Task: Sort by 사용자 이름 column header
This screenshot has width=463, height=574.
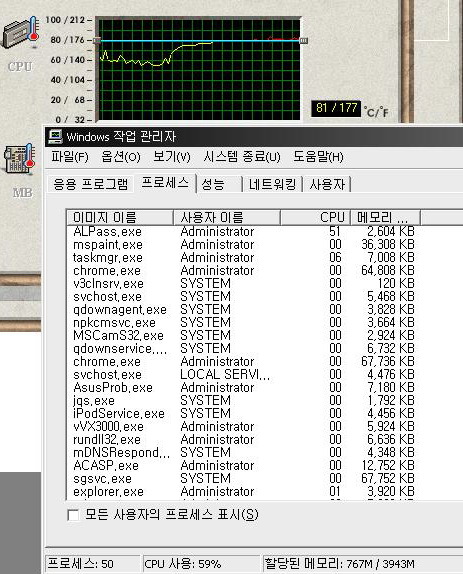Action: coord(227,217)
